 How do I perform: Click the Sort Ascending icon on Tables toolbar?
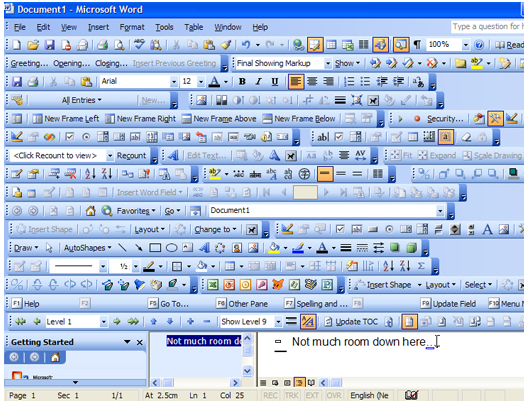click(x=389, y=266)
